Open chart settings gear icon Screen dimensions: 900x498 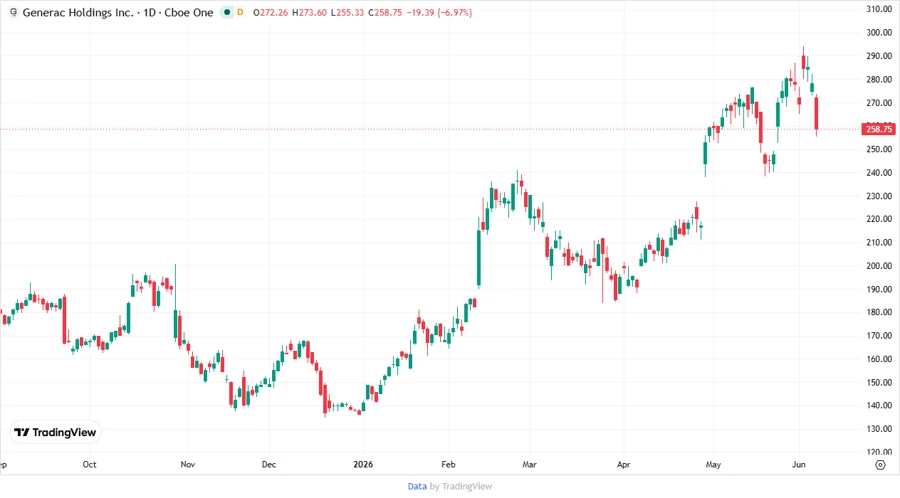click(880, 465)
